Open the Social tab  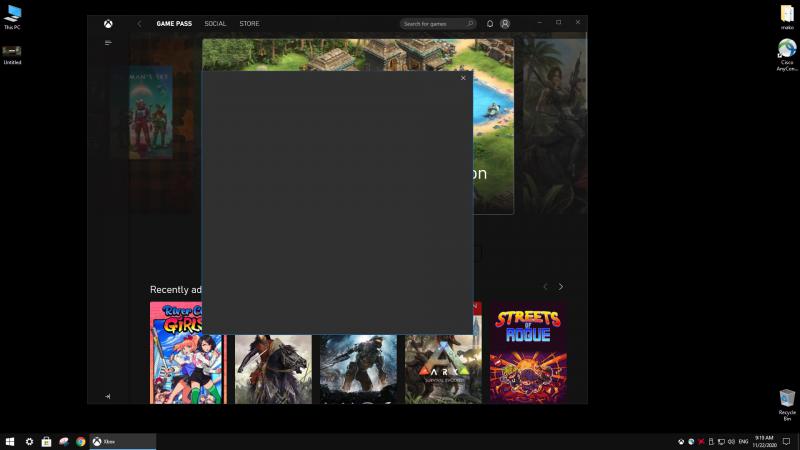click(x=215, y=23)
